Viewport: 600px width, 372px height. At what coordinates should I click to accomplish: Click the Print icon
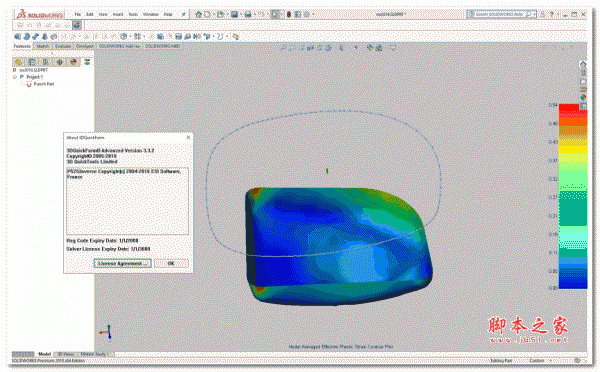point(248,15)
